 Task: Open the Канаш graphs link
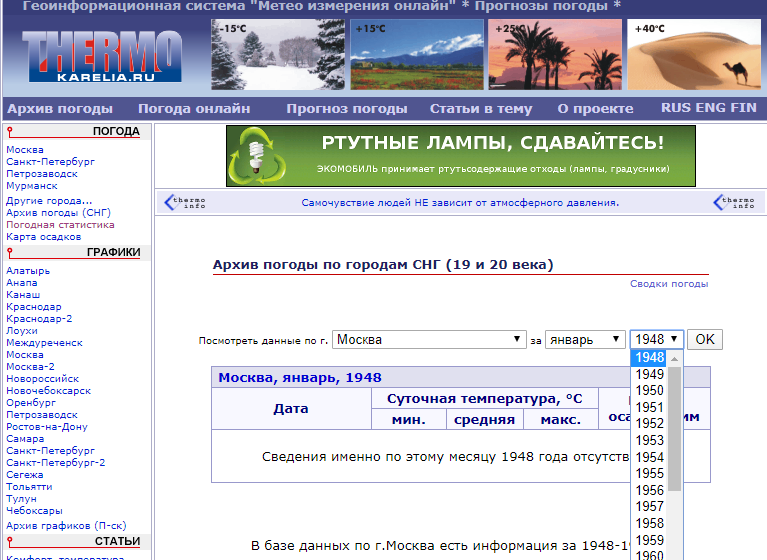[23, 294]
